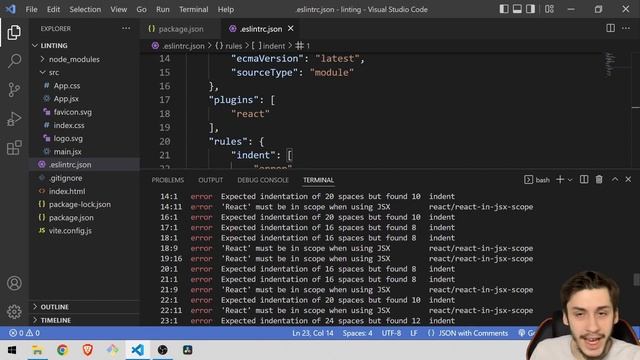The height and width of the screenshot is (360, 640).
Task: Open the Go menu
Action: click(141, 9)
